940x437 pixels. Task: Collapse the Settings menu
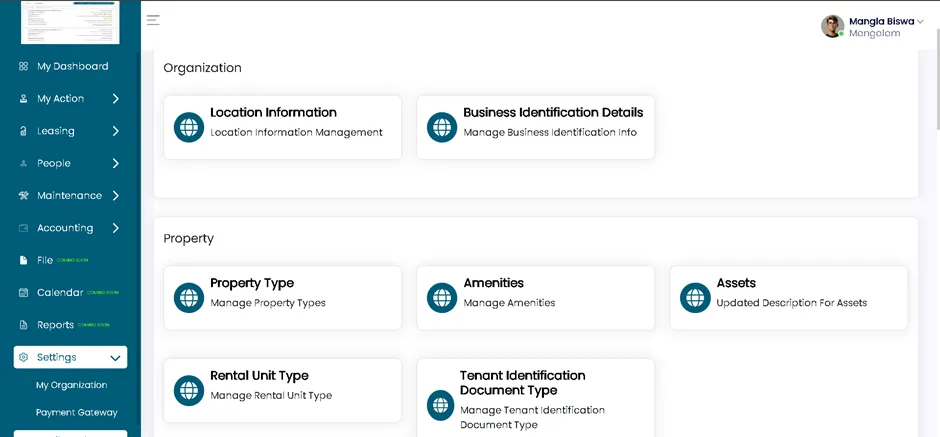(x=116, y=358)
